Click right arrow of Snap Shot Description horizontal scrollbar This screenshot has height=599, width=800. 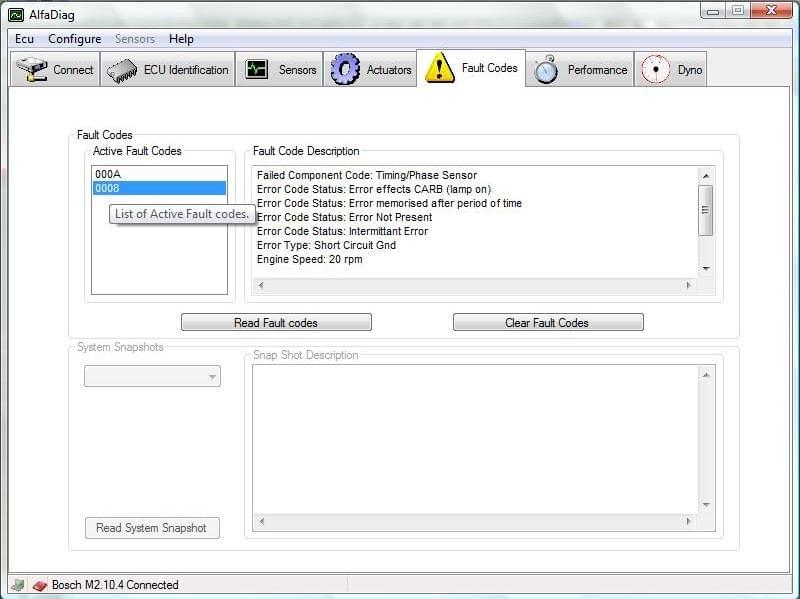pos(688,521)
